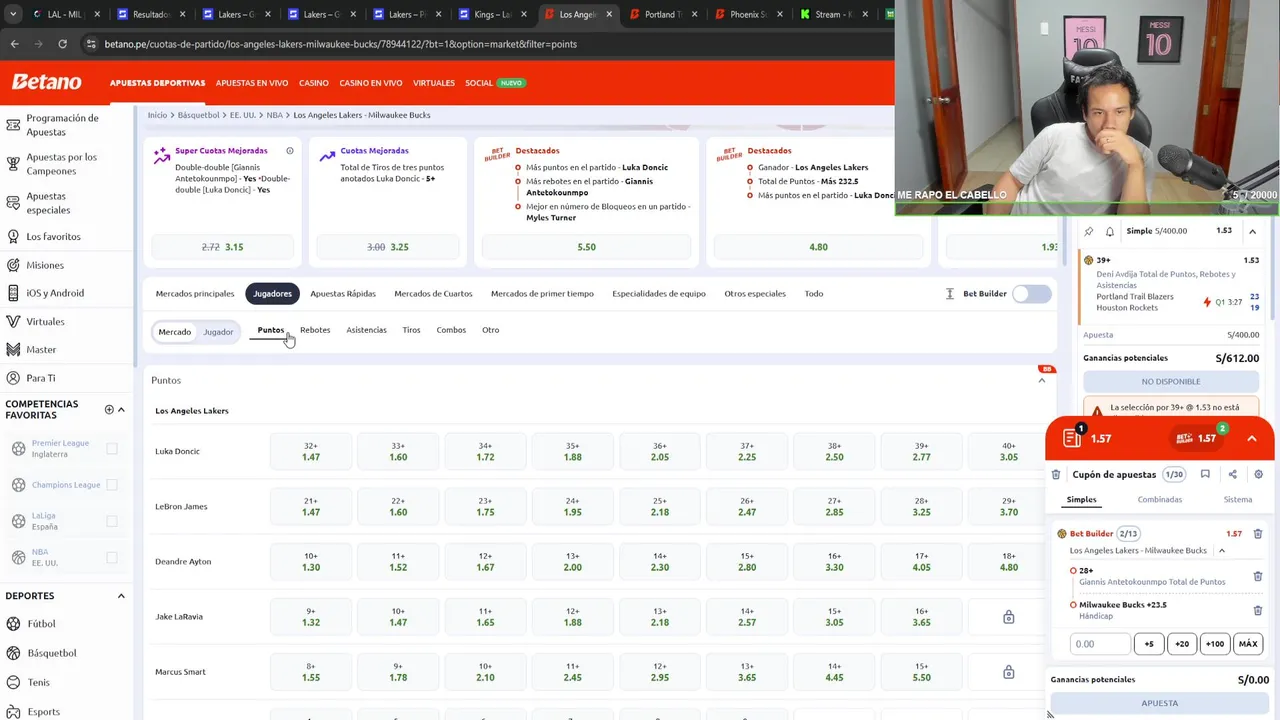Click MÁX stake button
The image size is (1280, 720).
coord(1248,644)
